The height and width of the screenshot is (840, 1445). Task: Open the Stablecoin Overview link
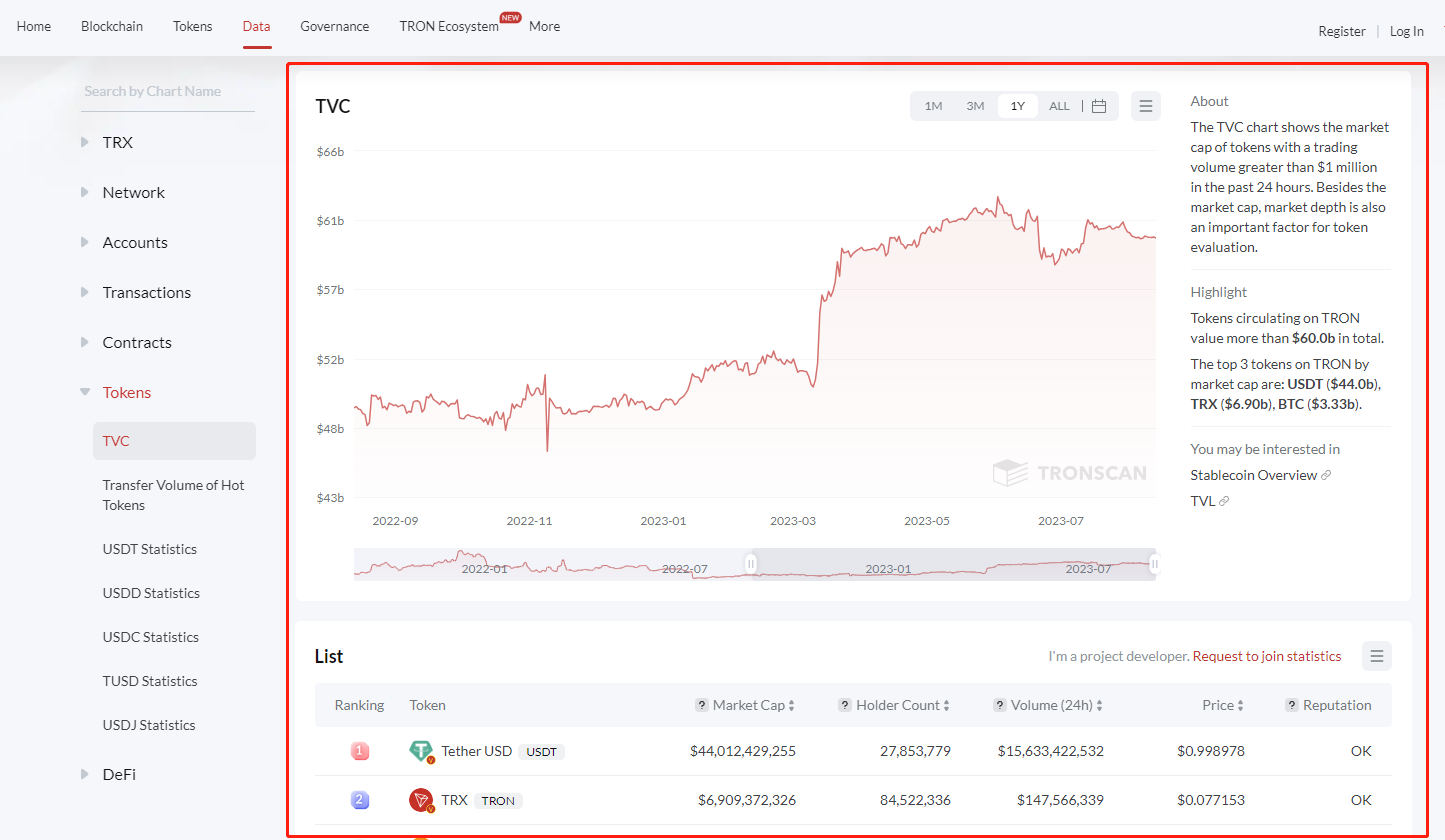[1254, 475]
